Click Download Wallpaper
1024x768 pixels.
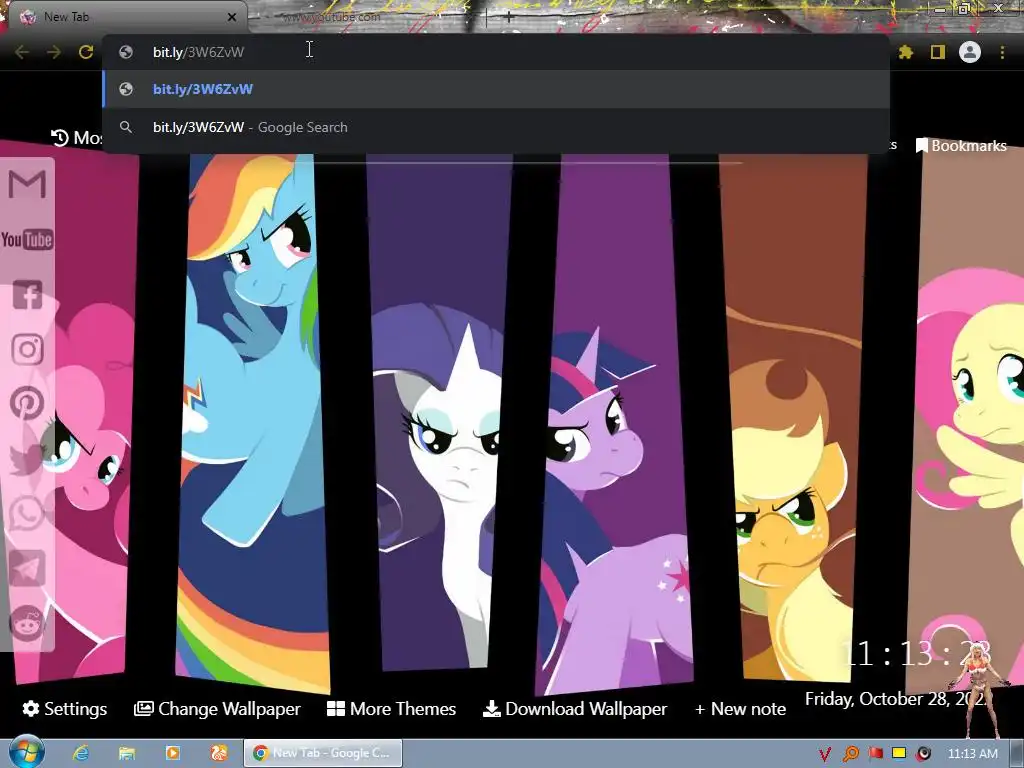pos(575,709)
